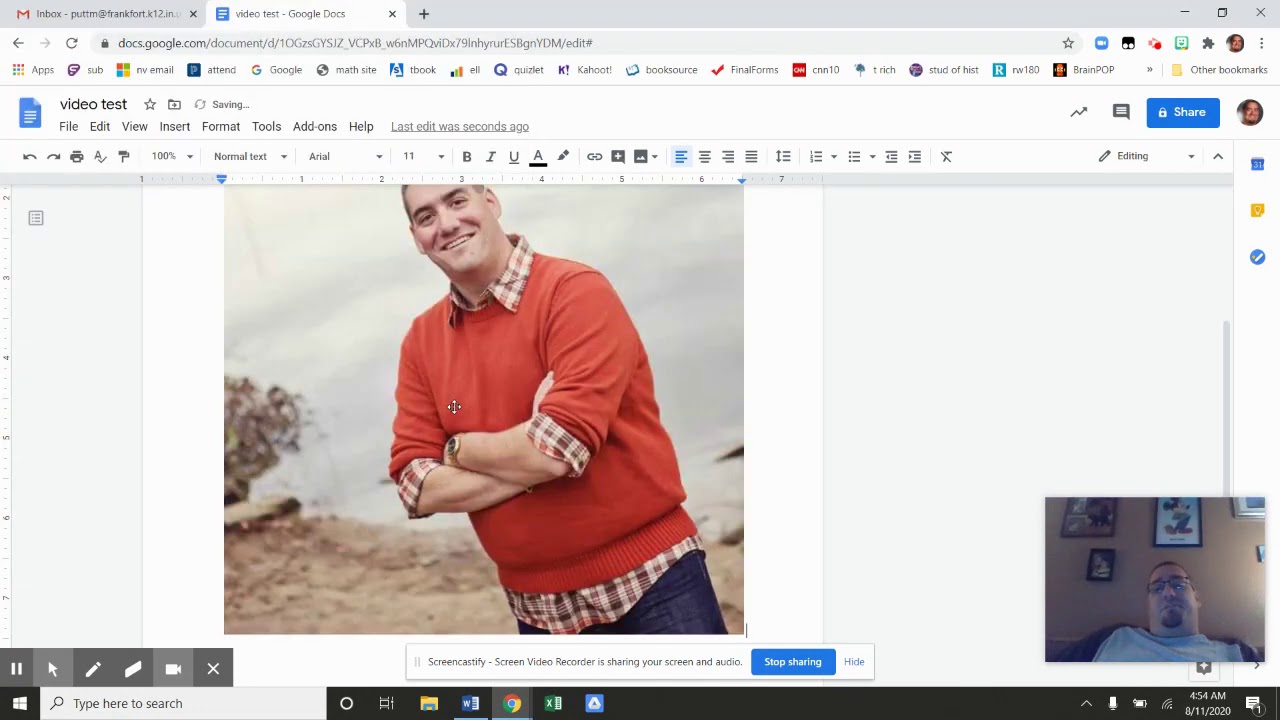The image size is (1280, 720).
Task: Pick highlight color marker icon
Action: (x=563, y=156)
